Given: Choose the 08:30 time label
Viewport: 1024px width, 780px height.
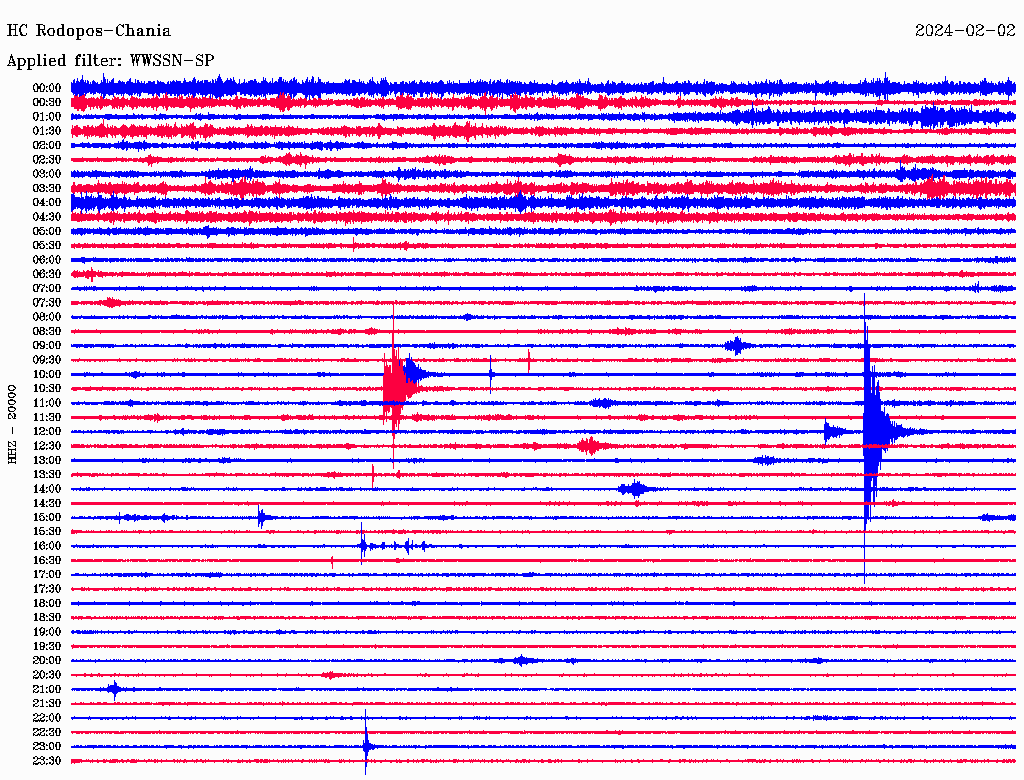Looking at the screenshot, I should pyautogui.click(x=47, y=331).
